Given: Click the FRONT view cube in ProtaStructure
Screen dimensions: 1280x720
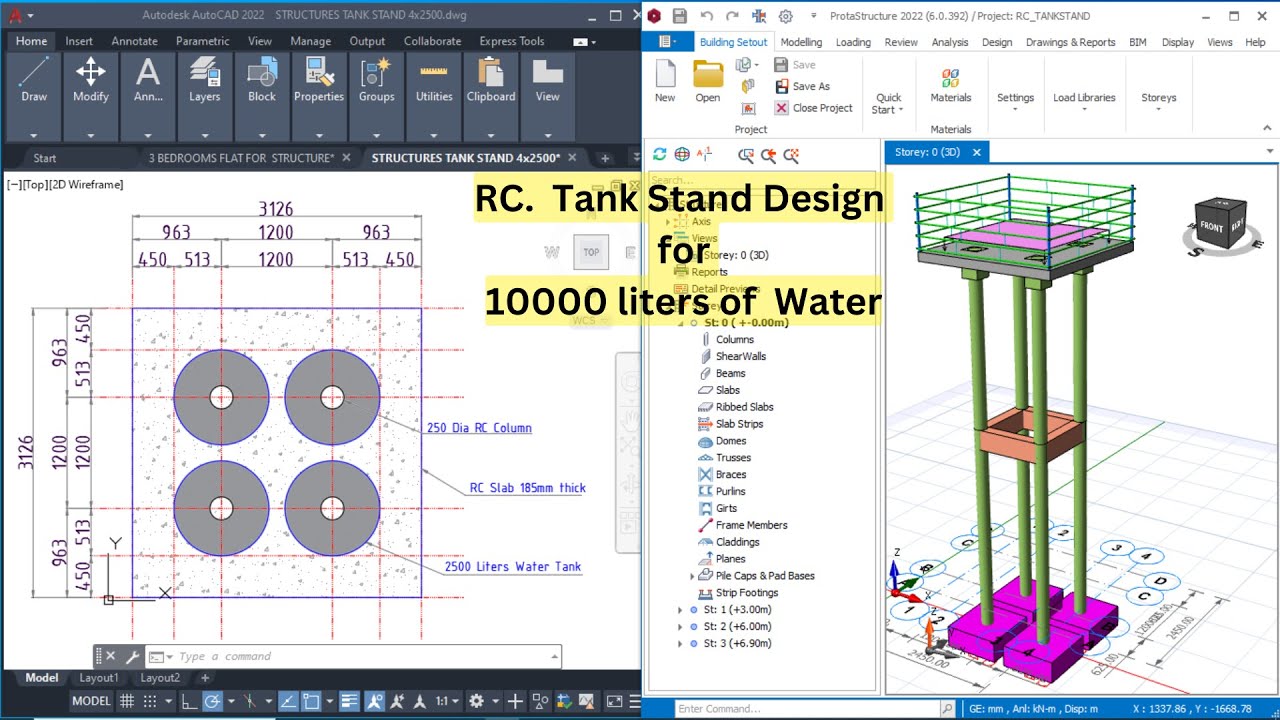Looking at the screenshot, I should click(x=1211, y=227).
